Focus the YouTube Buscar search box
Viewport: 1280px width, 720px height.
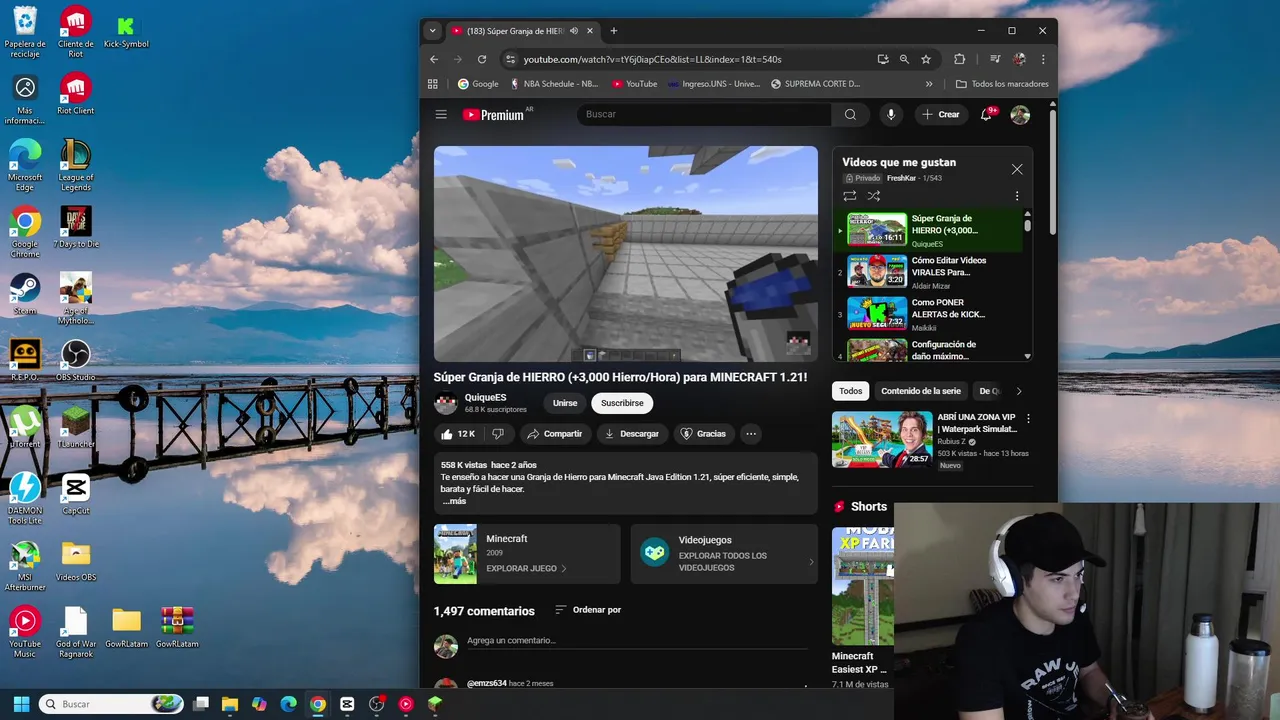click(x=704, y=114)
